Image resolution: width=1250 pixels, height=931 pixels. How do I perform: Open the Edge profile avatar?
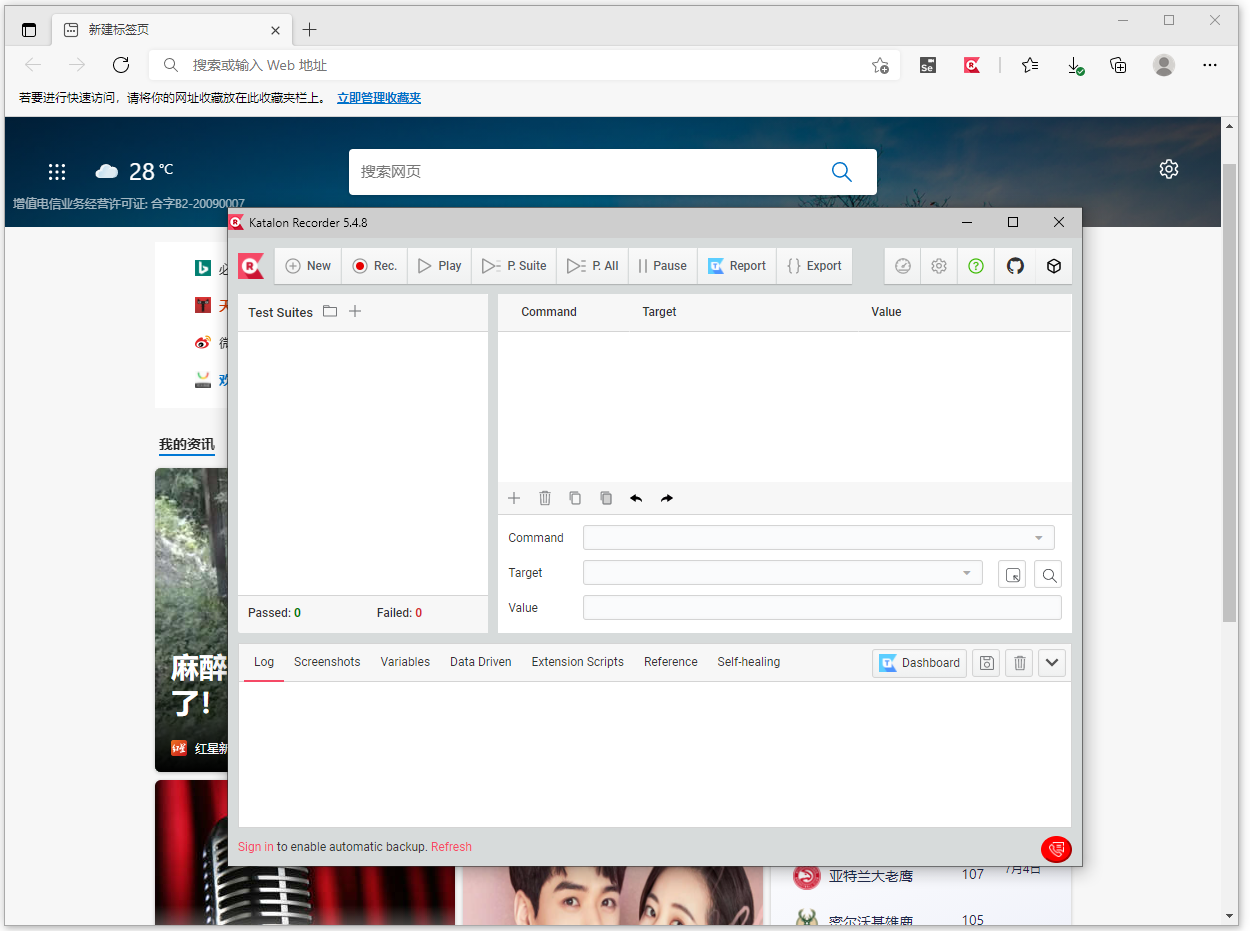tap(1164, 65)
